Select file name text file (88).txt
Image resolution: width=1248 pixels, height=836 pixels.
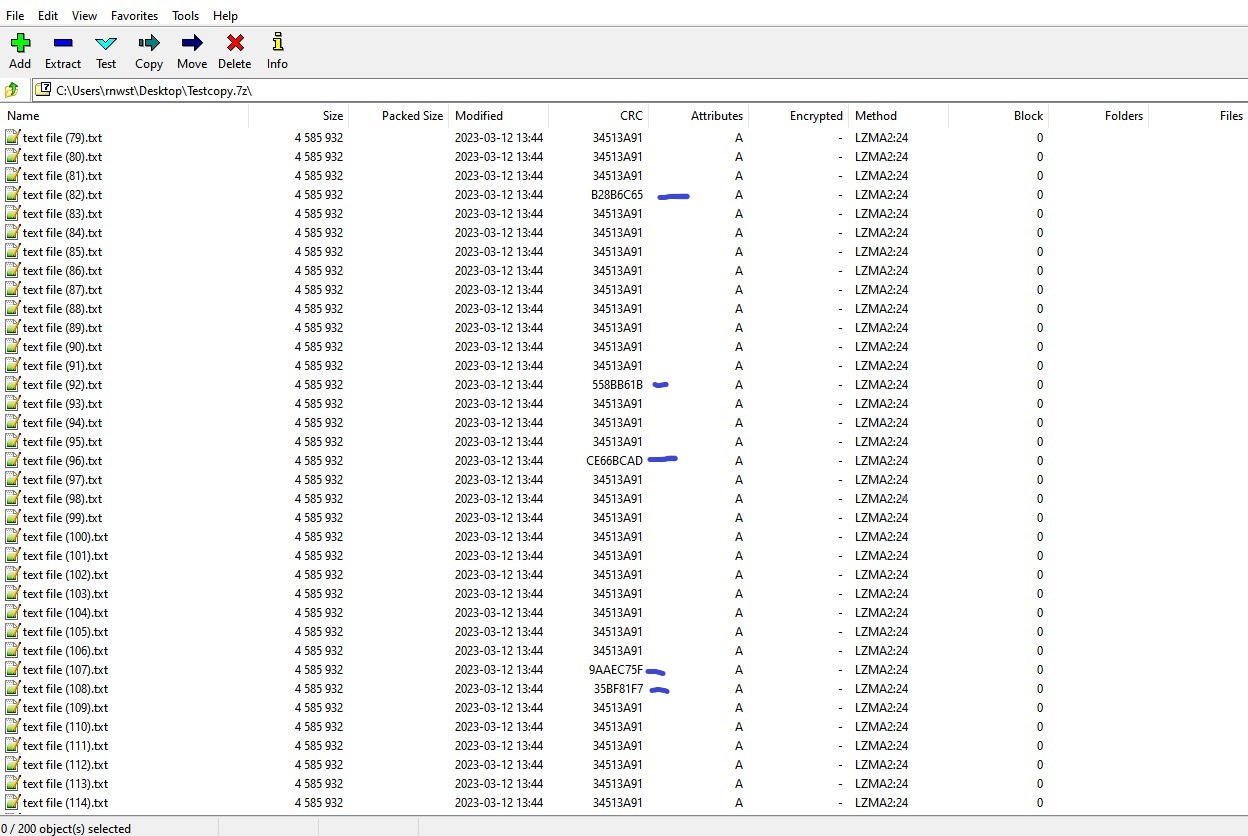coord(62,309)
